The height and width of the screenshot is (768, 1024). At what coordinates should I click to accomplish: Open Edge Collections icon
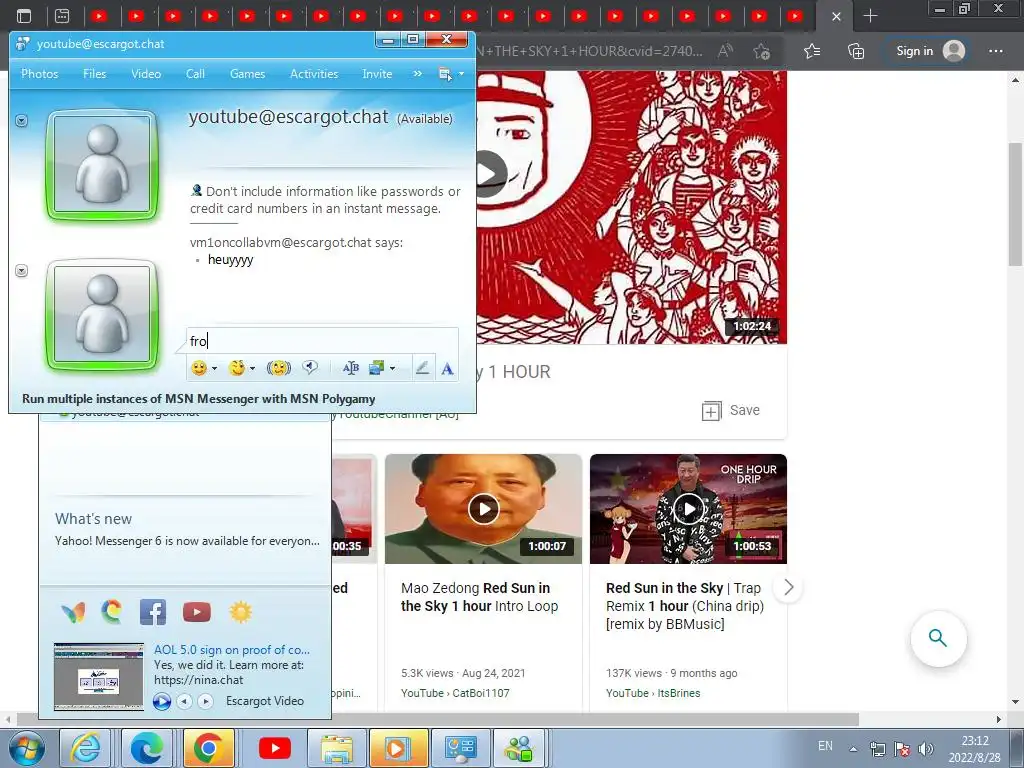click(x=856, y=51)
